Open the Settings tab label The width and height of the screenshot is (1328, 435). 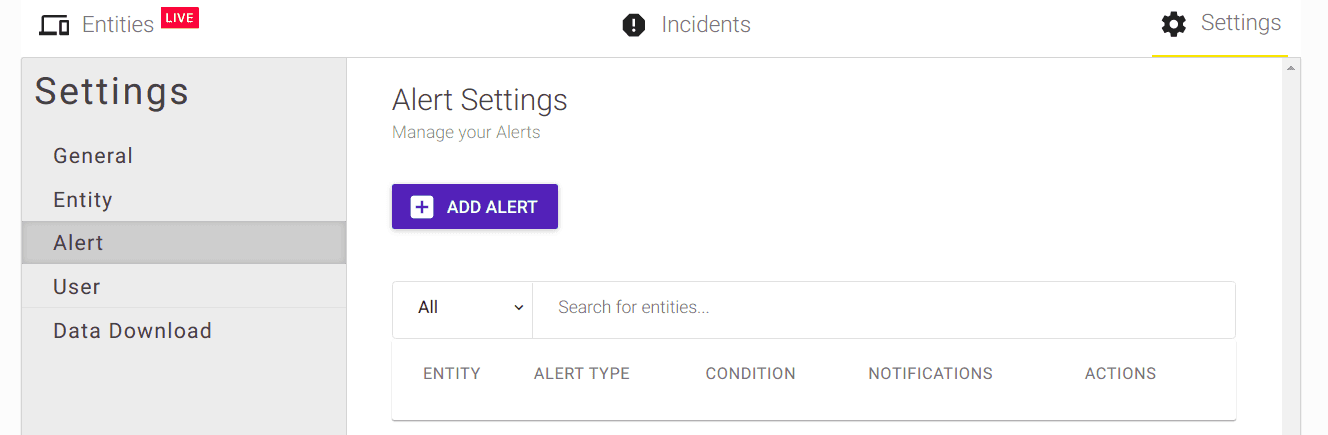1240,23
